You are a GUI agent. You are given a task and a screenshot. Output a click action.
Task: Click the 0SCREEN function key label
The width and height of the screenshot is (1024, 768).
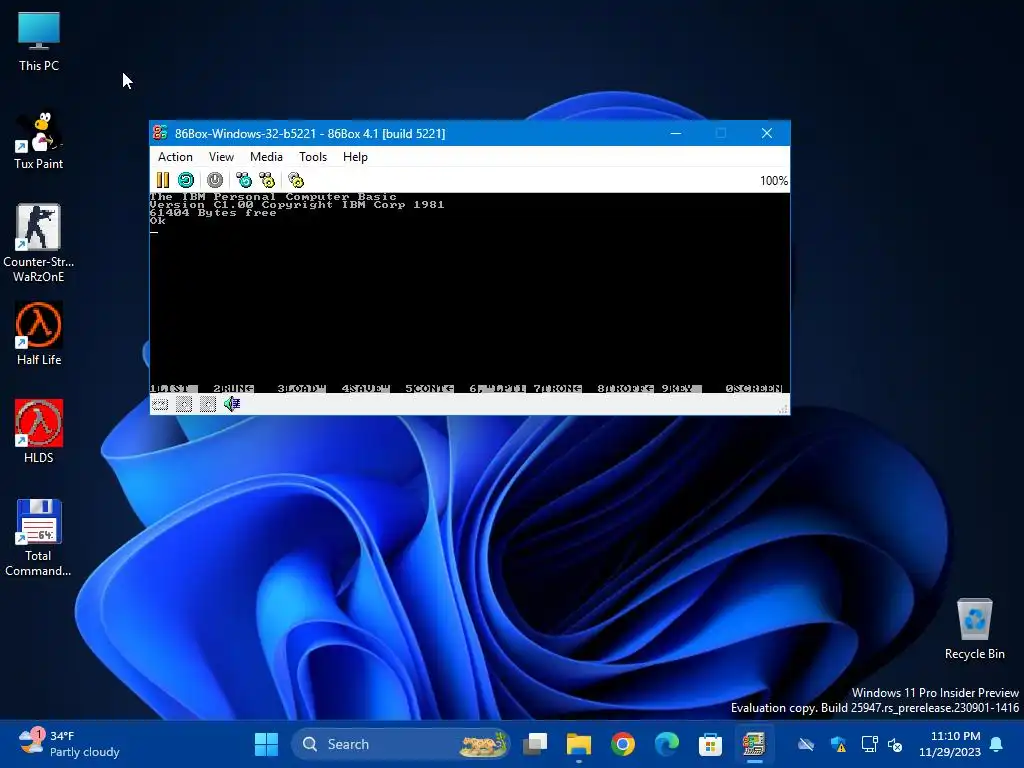pos(754,389)
